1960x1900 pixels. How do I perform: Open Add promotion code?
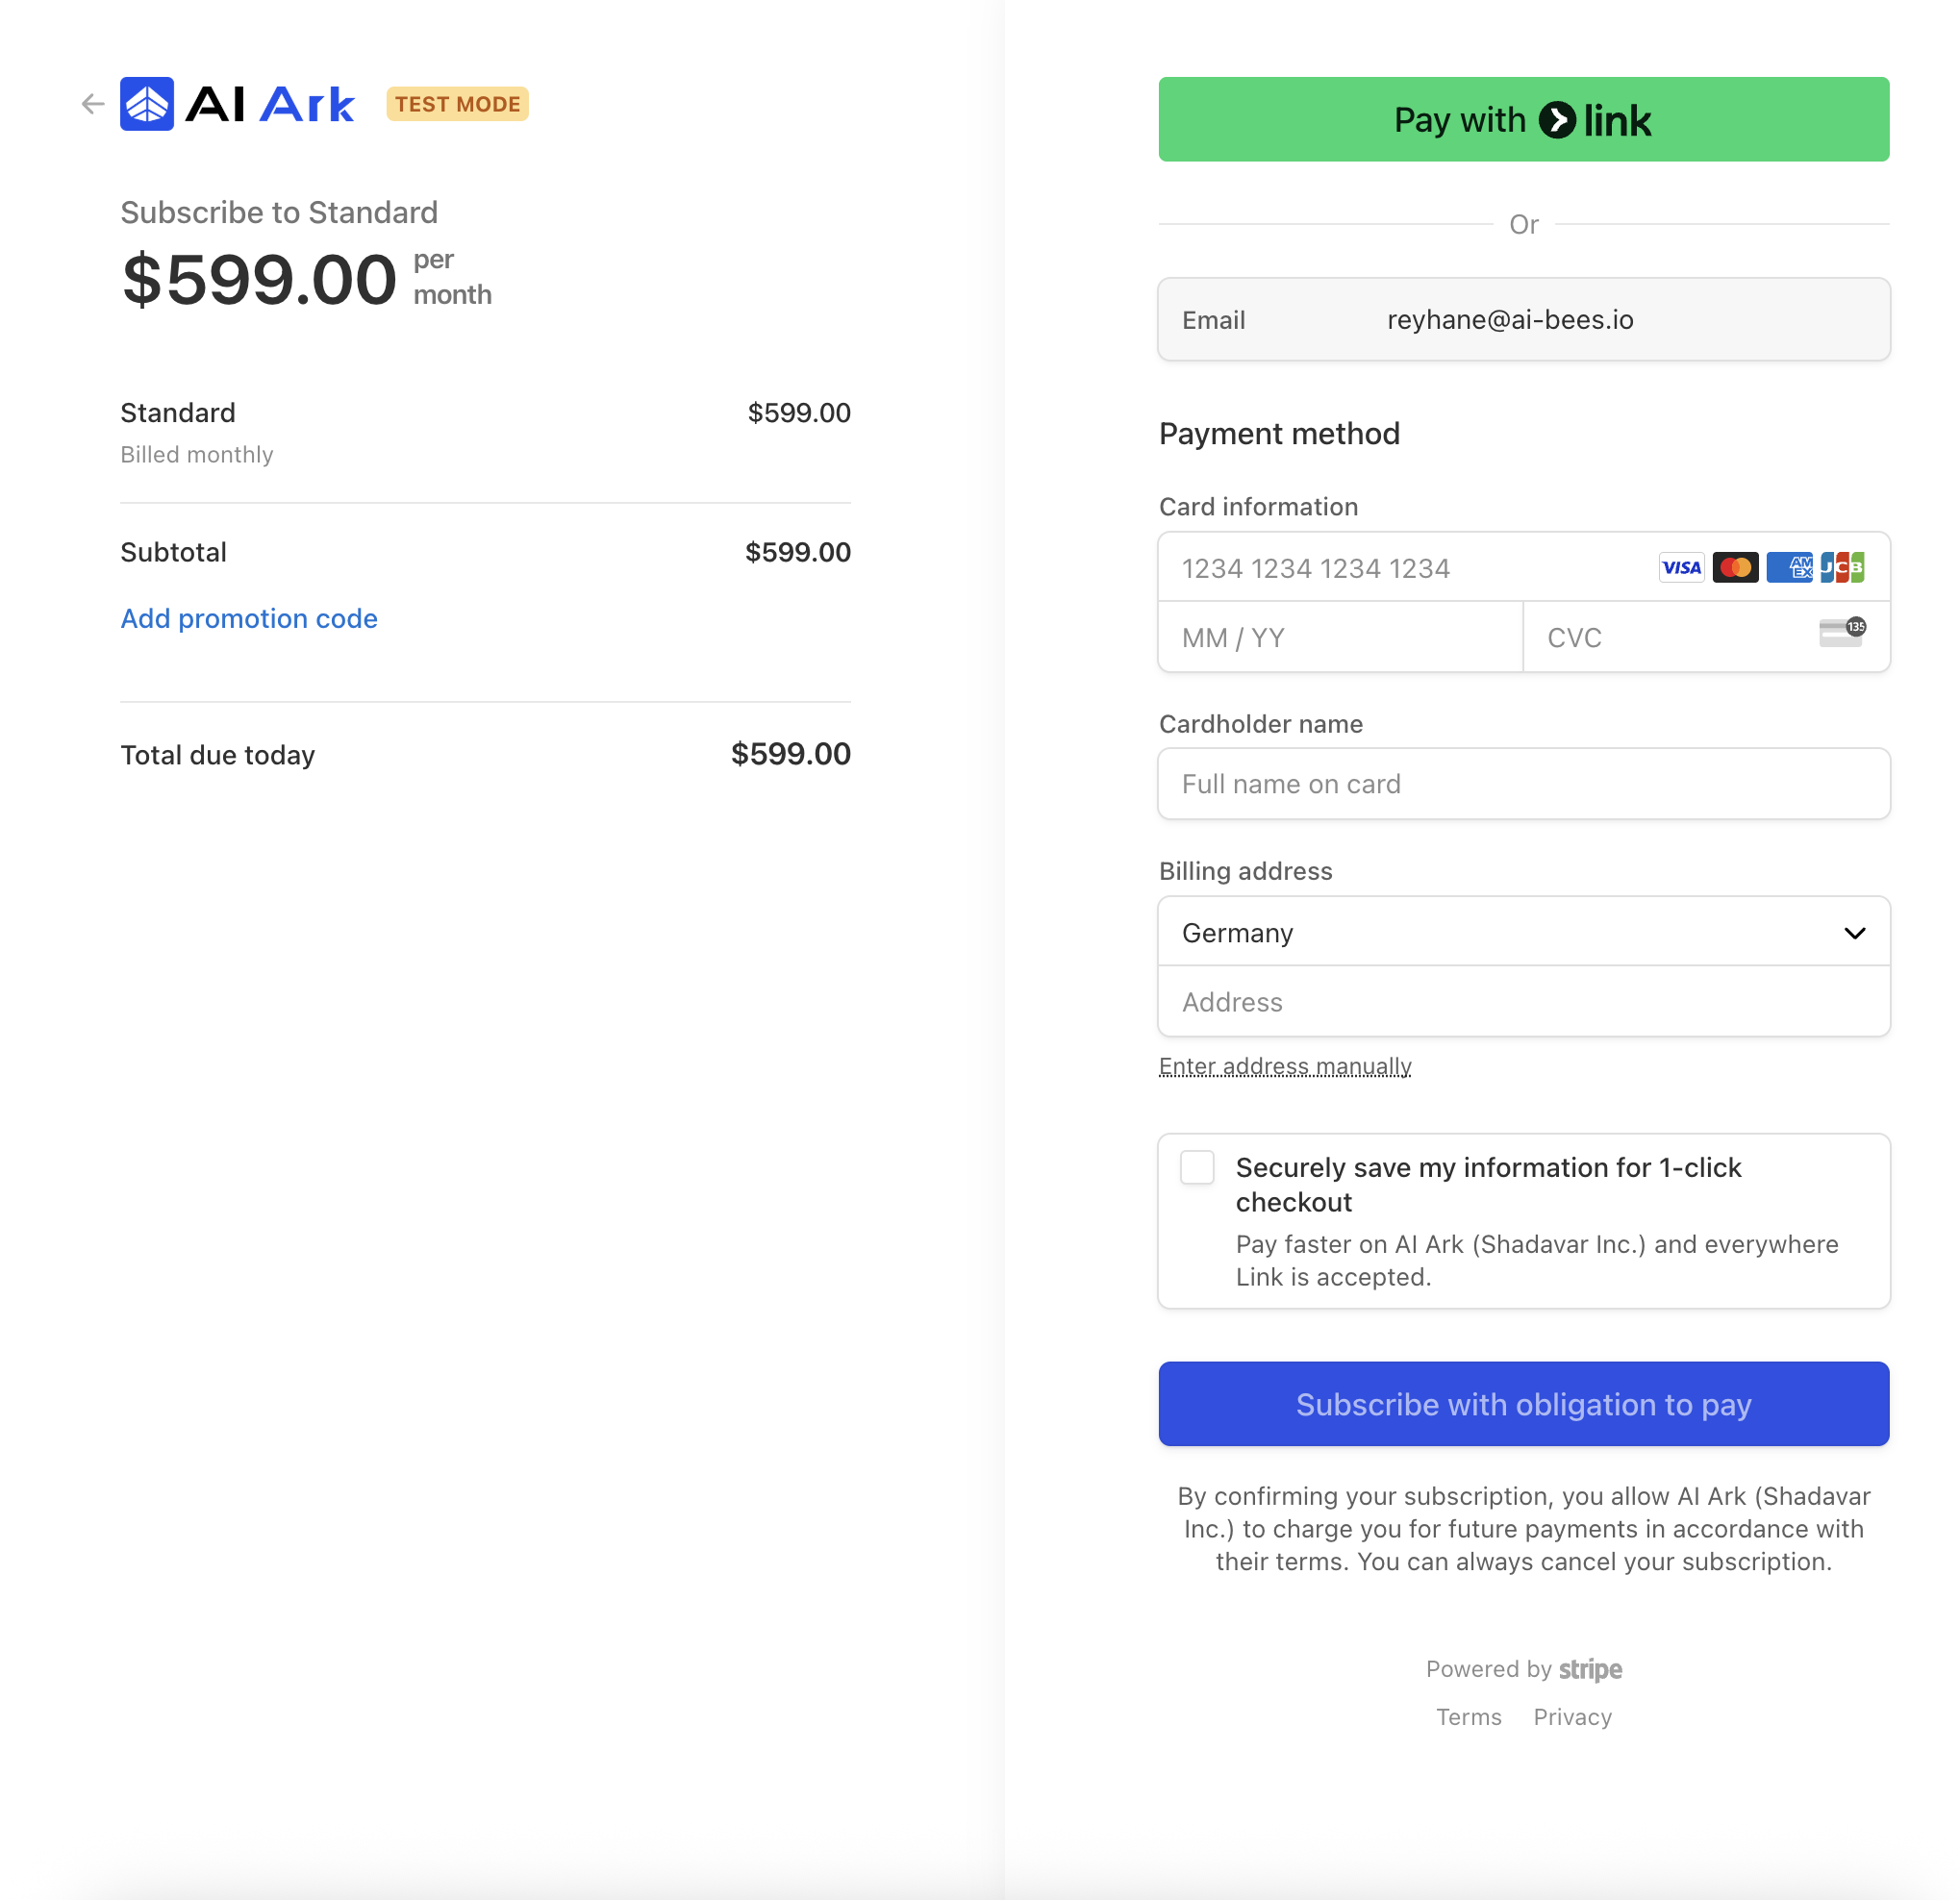[249, 619]
